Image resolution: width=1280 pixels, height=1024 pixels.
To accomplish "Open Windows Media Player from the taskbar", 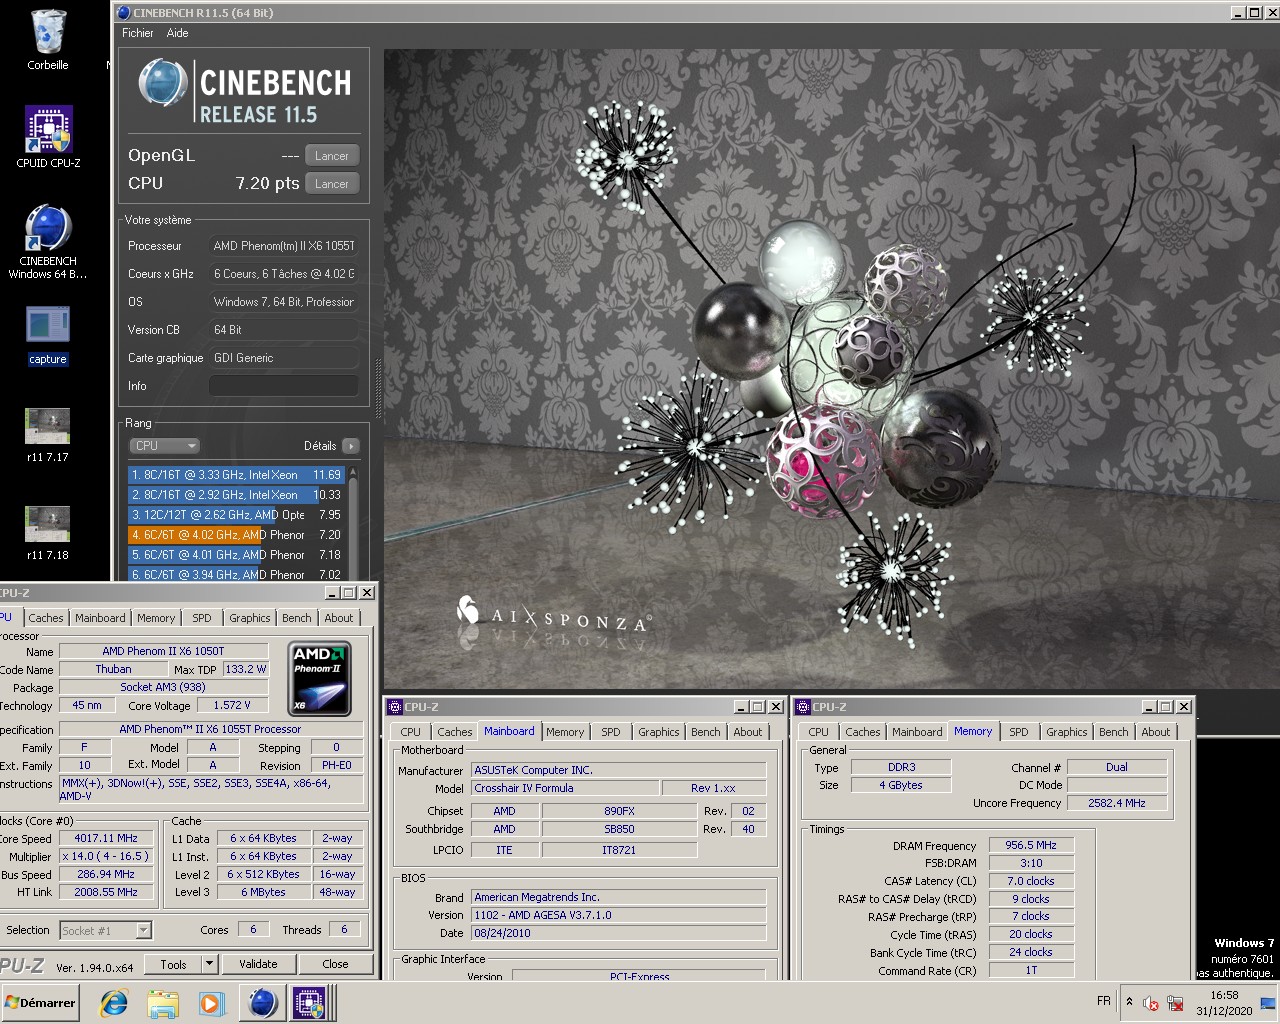I will 210,1003.
